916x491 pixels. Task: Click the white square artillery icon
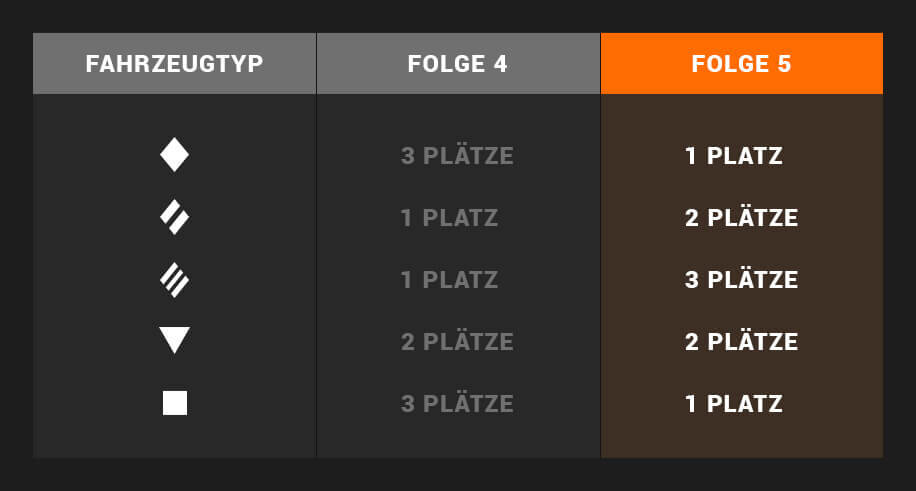pyautogui.click(x=175, y=403)
